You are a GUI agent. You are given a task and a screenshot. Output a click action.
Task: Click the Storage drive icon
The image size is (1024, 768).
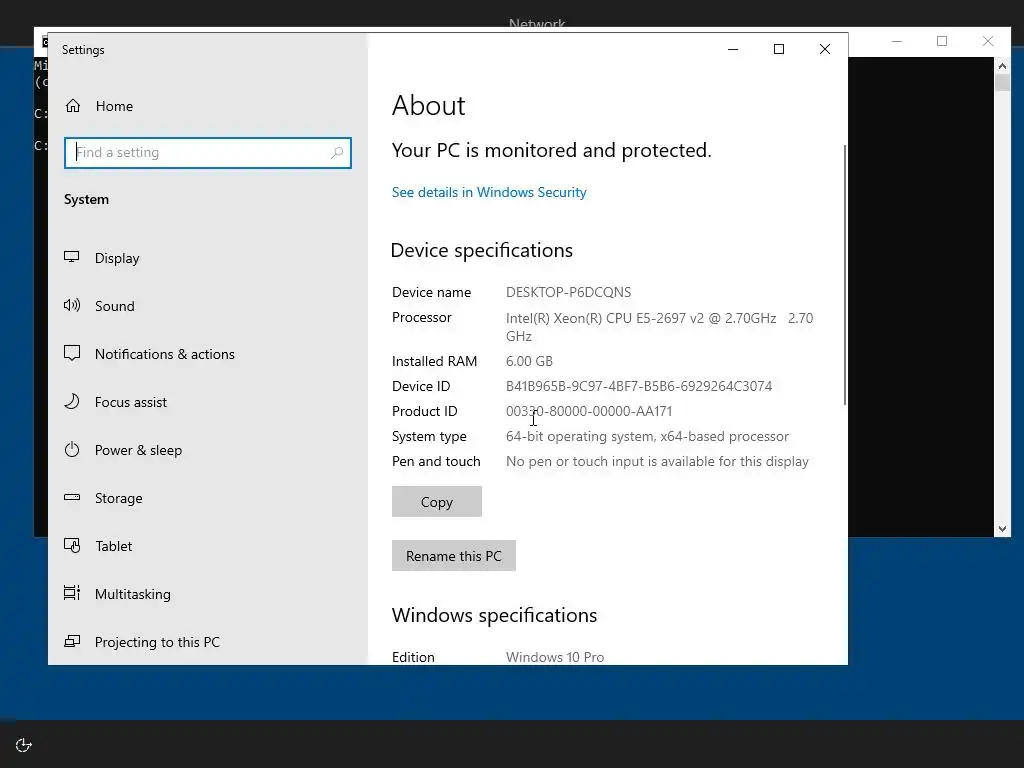[x=72, y=498]
